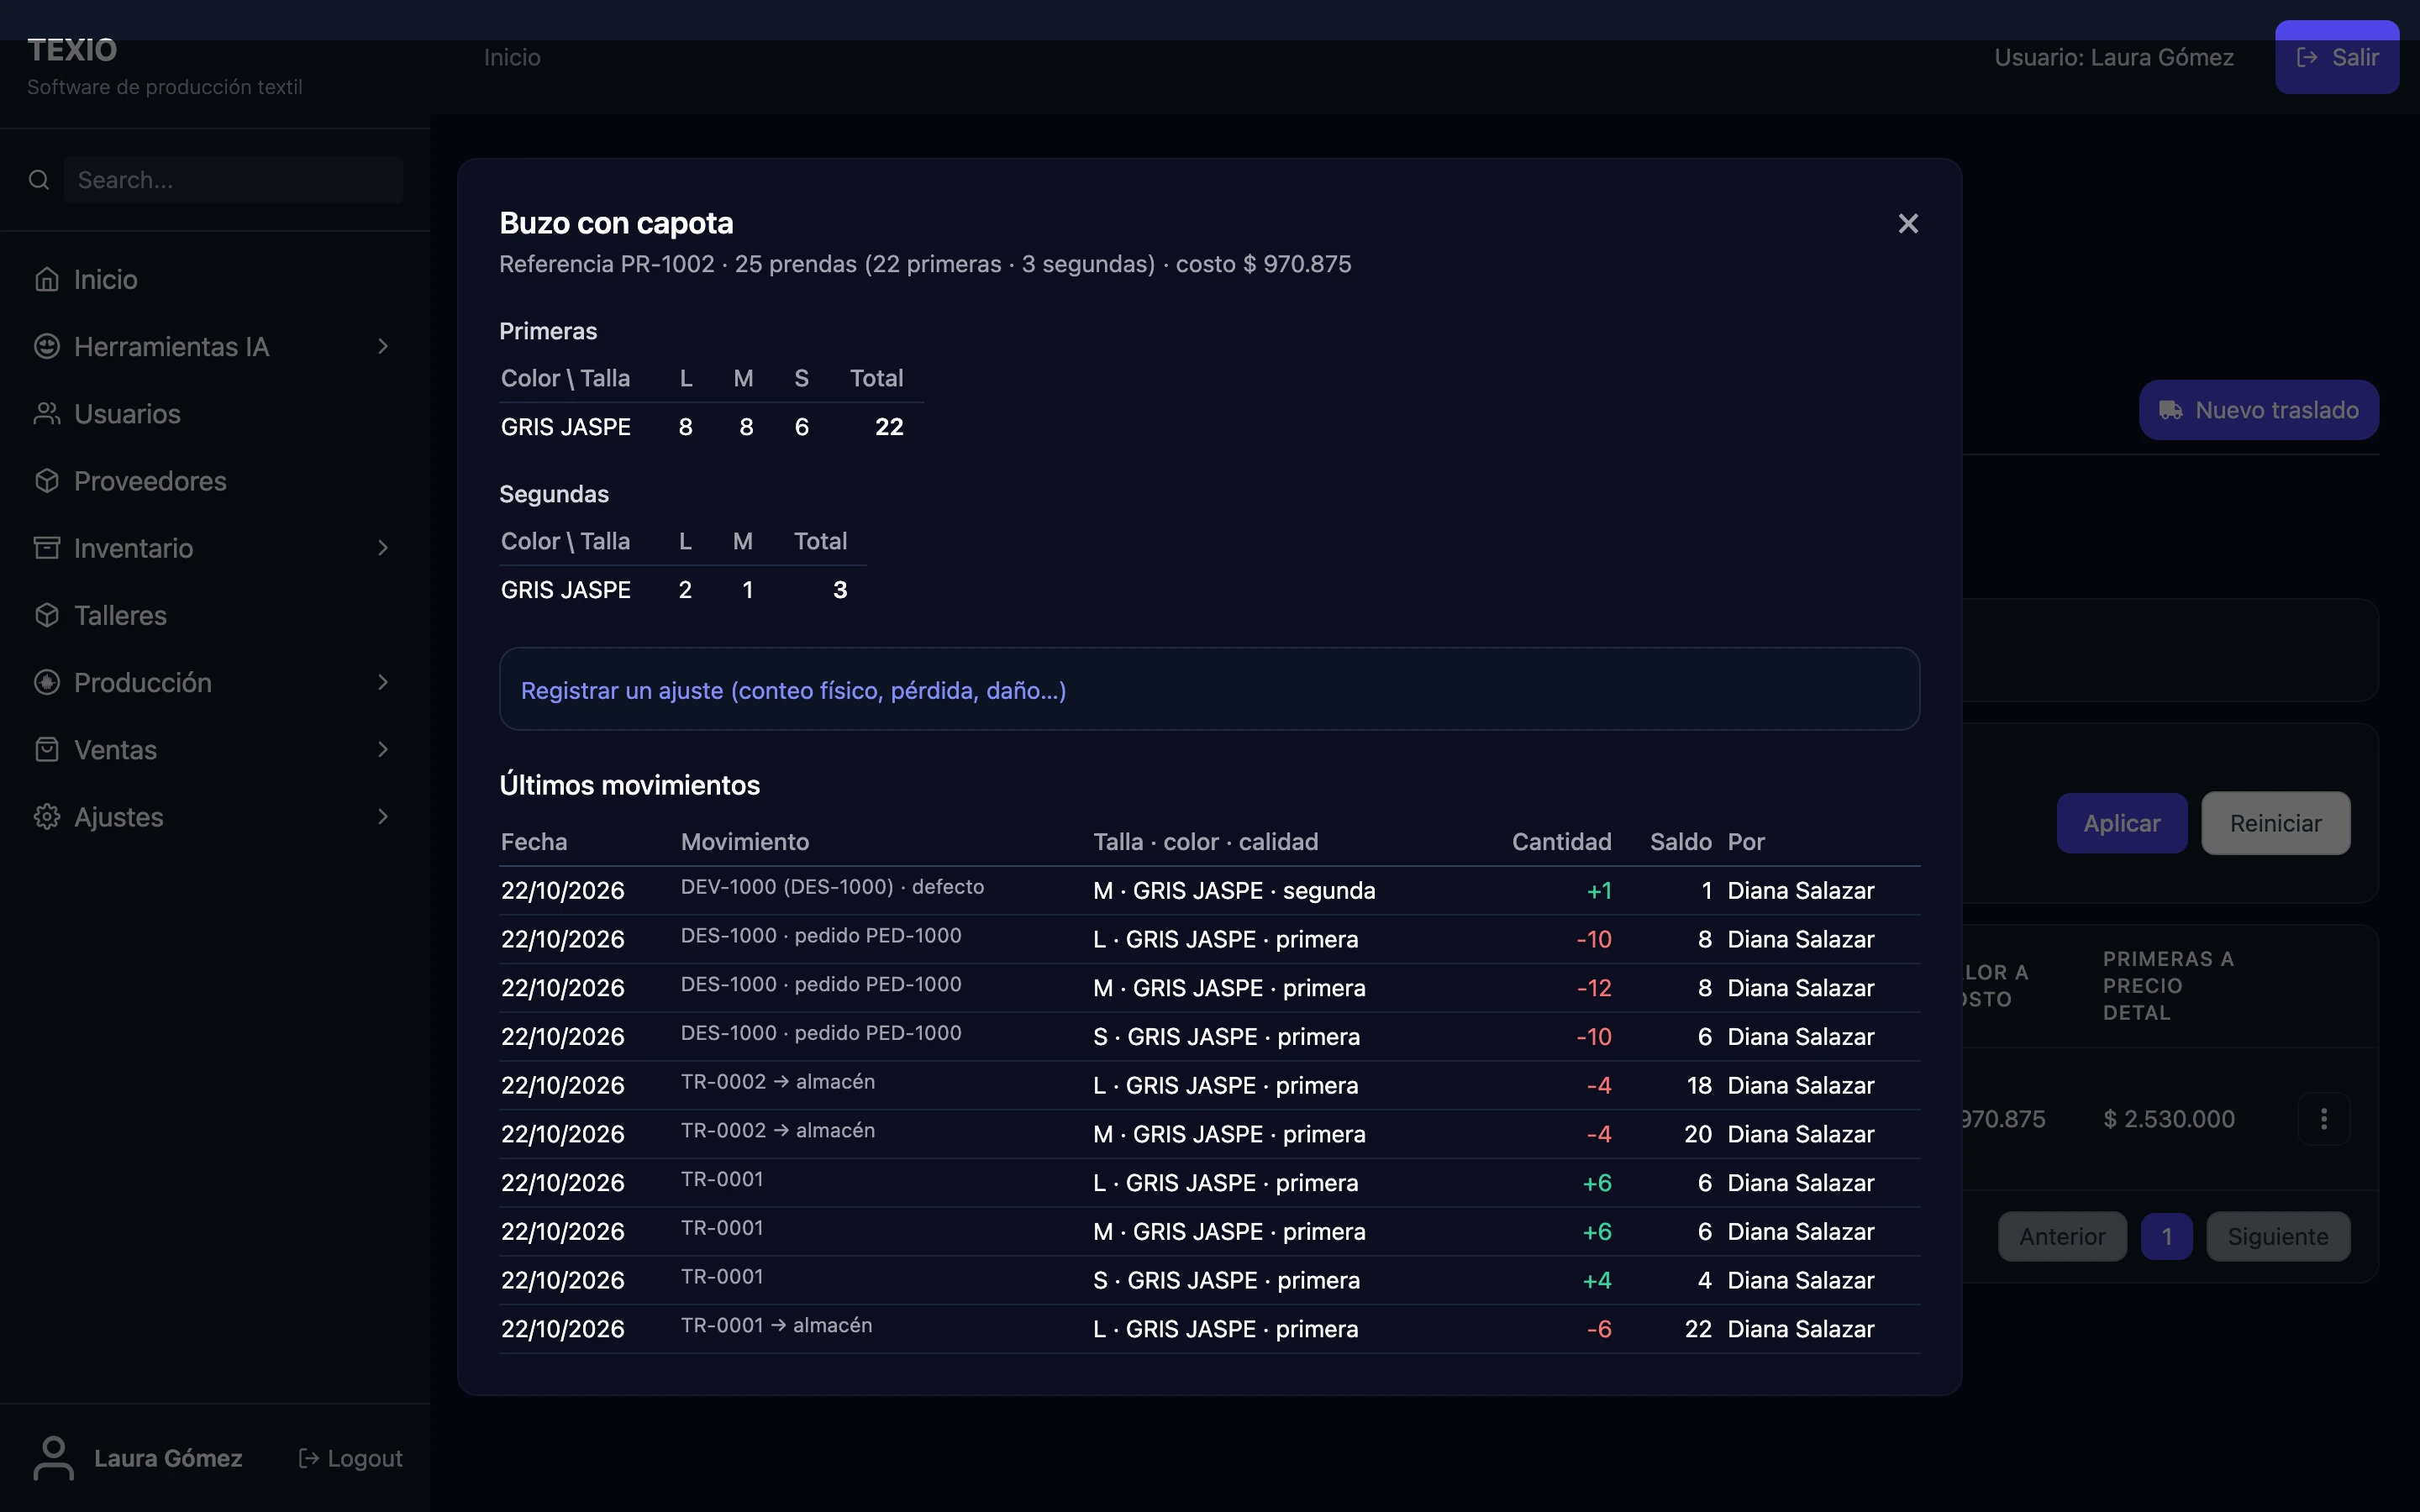Click the Proveedores box icon
The height and width of the screenshot is (1512, 2420).
(x=47, y=480)
